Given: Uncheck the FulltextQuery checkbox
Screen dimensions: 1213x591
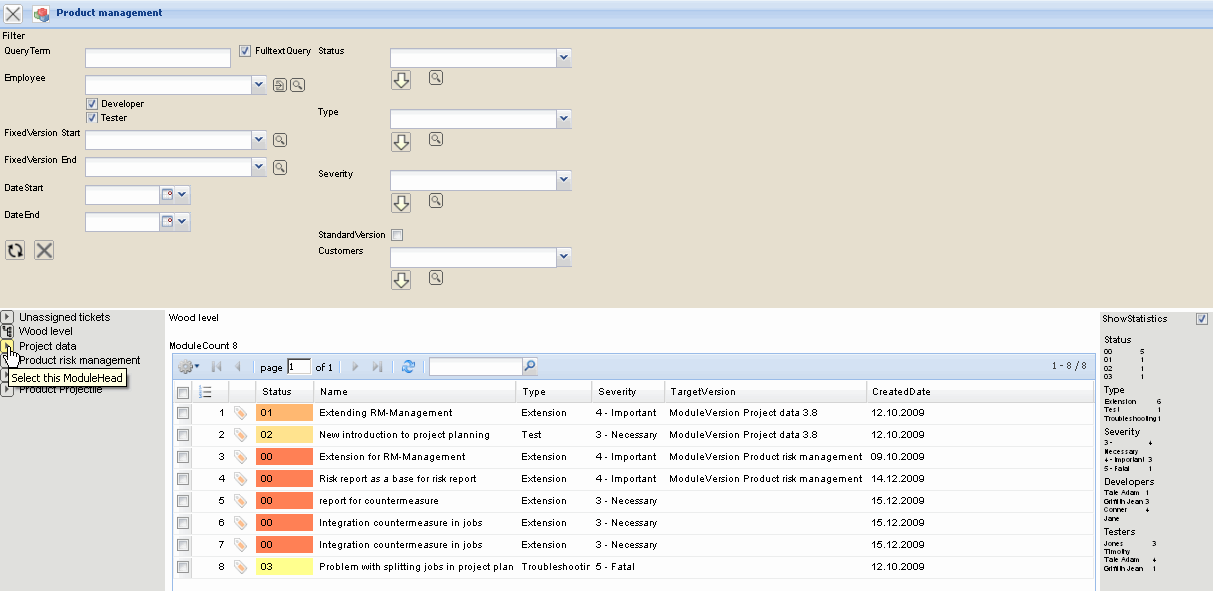Looking at the screenshot, I should (245, 50).
